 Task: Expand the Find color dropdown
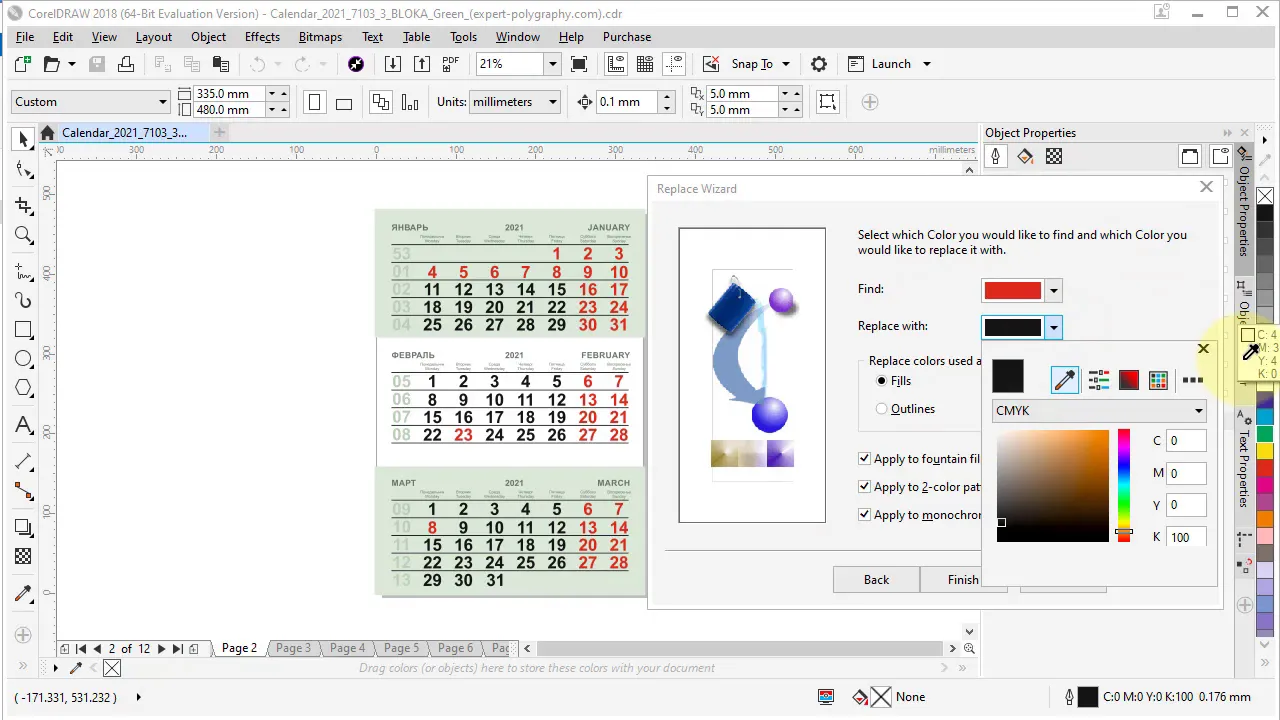click(x=1053, y=291)
